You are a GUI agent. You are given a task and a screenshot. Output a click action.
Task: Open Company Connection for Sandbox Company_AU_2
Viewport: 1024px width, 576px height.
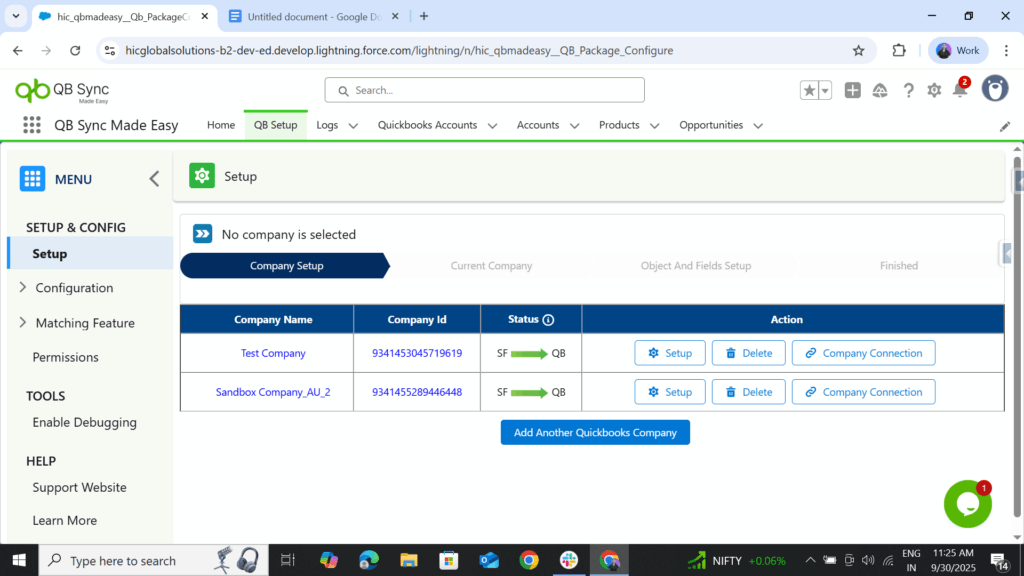pyautogui.click(x=863, y=392)
